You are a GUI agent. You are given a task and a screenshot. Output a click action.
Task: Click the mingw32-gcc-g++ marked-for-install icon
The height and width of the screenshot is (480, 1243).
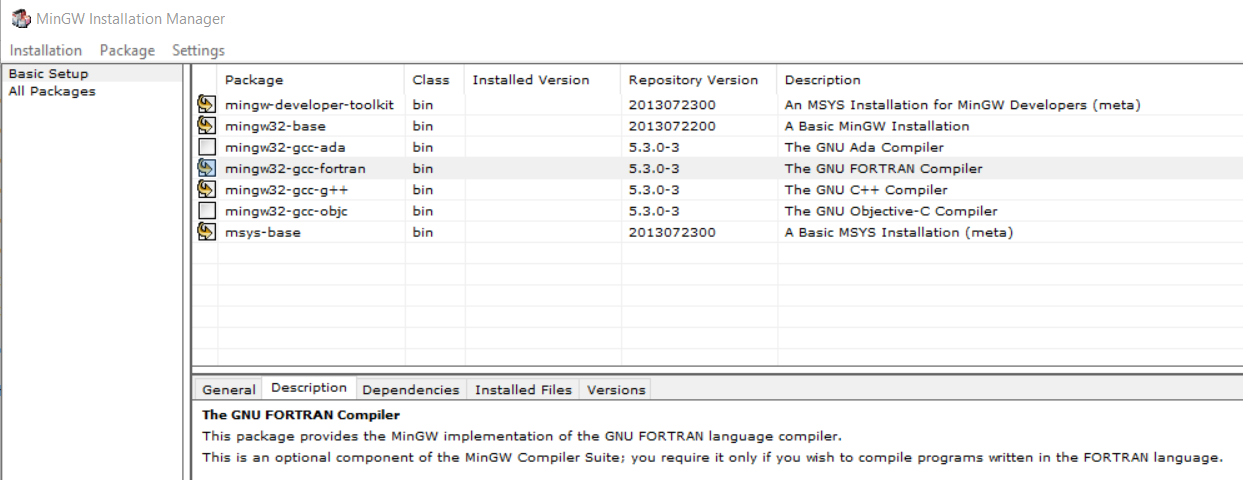tap(207, 189)
